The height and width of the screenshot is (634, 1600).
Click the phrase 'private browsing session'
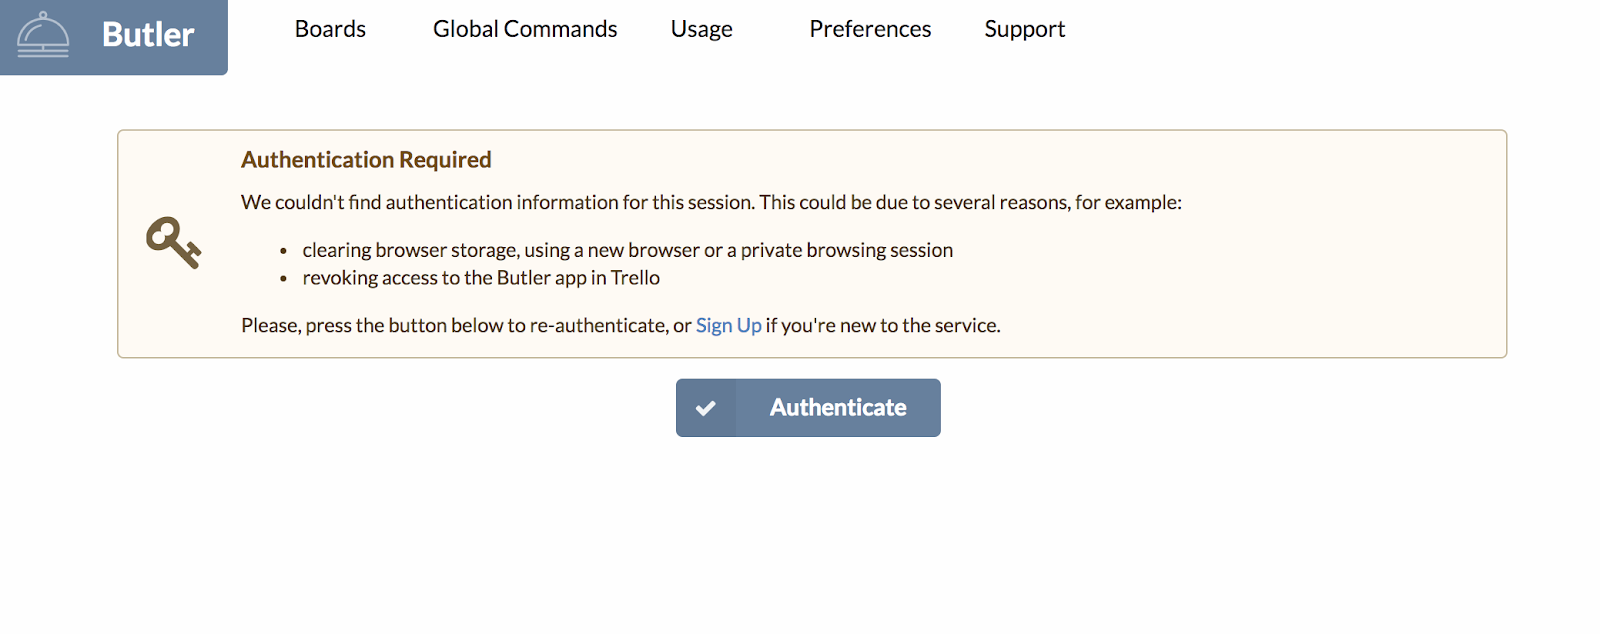point(847,250)
